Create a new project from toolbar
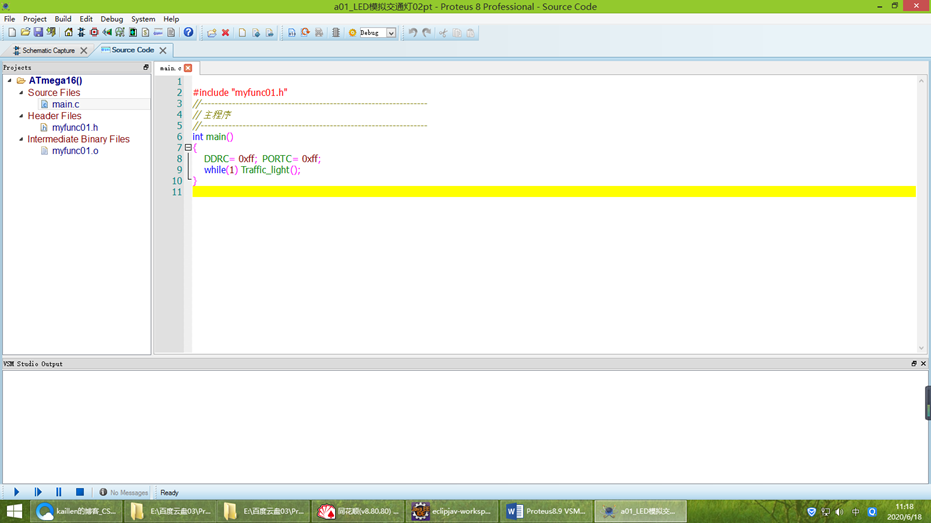 (x=12, y=33)
